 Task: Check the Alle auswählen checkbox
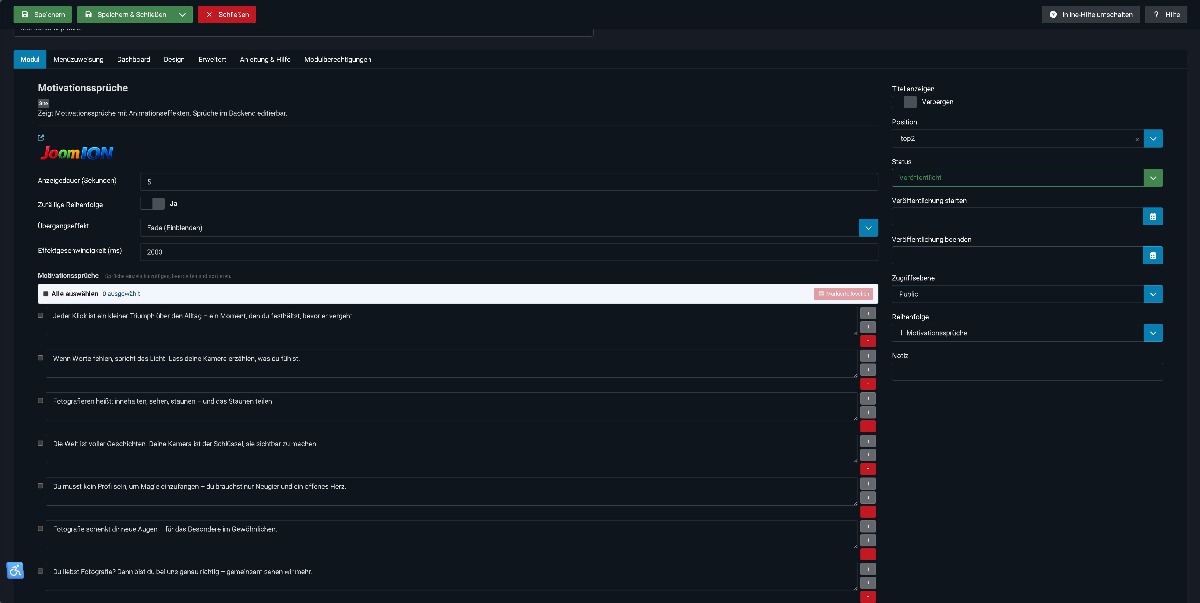(46, 294)
